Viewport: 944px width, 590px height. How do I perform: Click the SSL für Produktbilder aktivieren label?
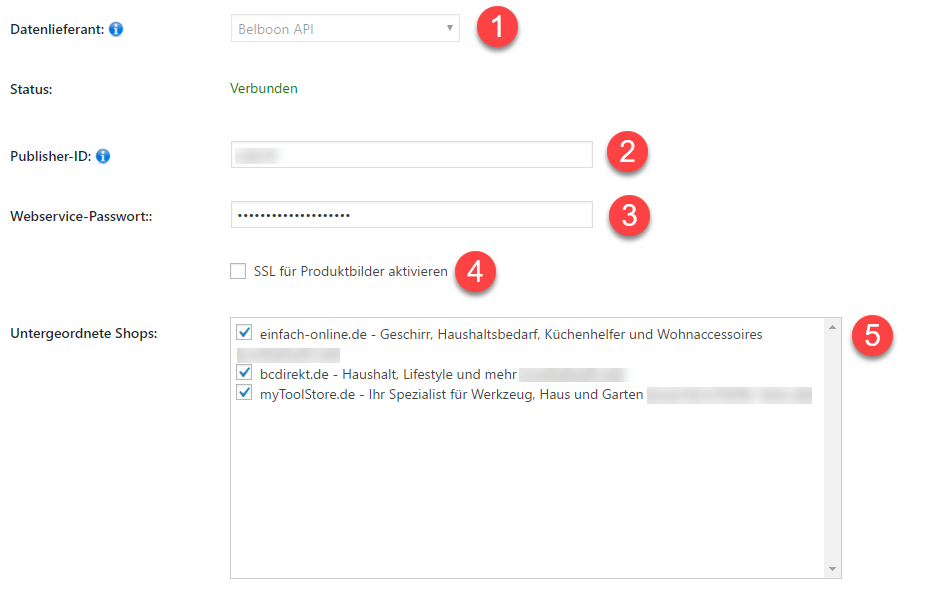[351, 272]
